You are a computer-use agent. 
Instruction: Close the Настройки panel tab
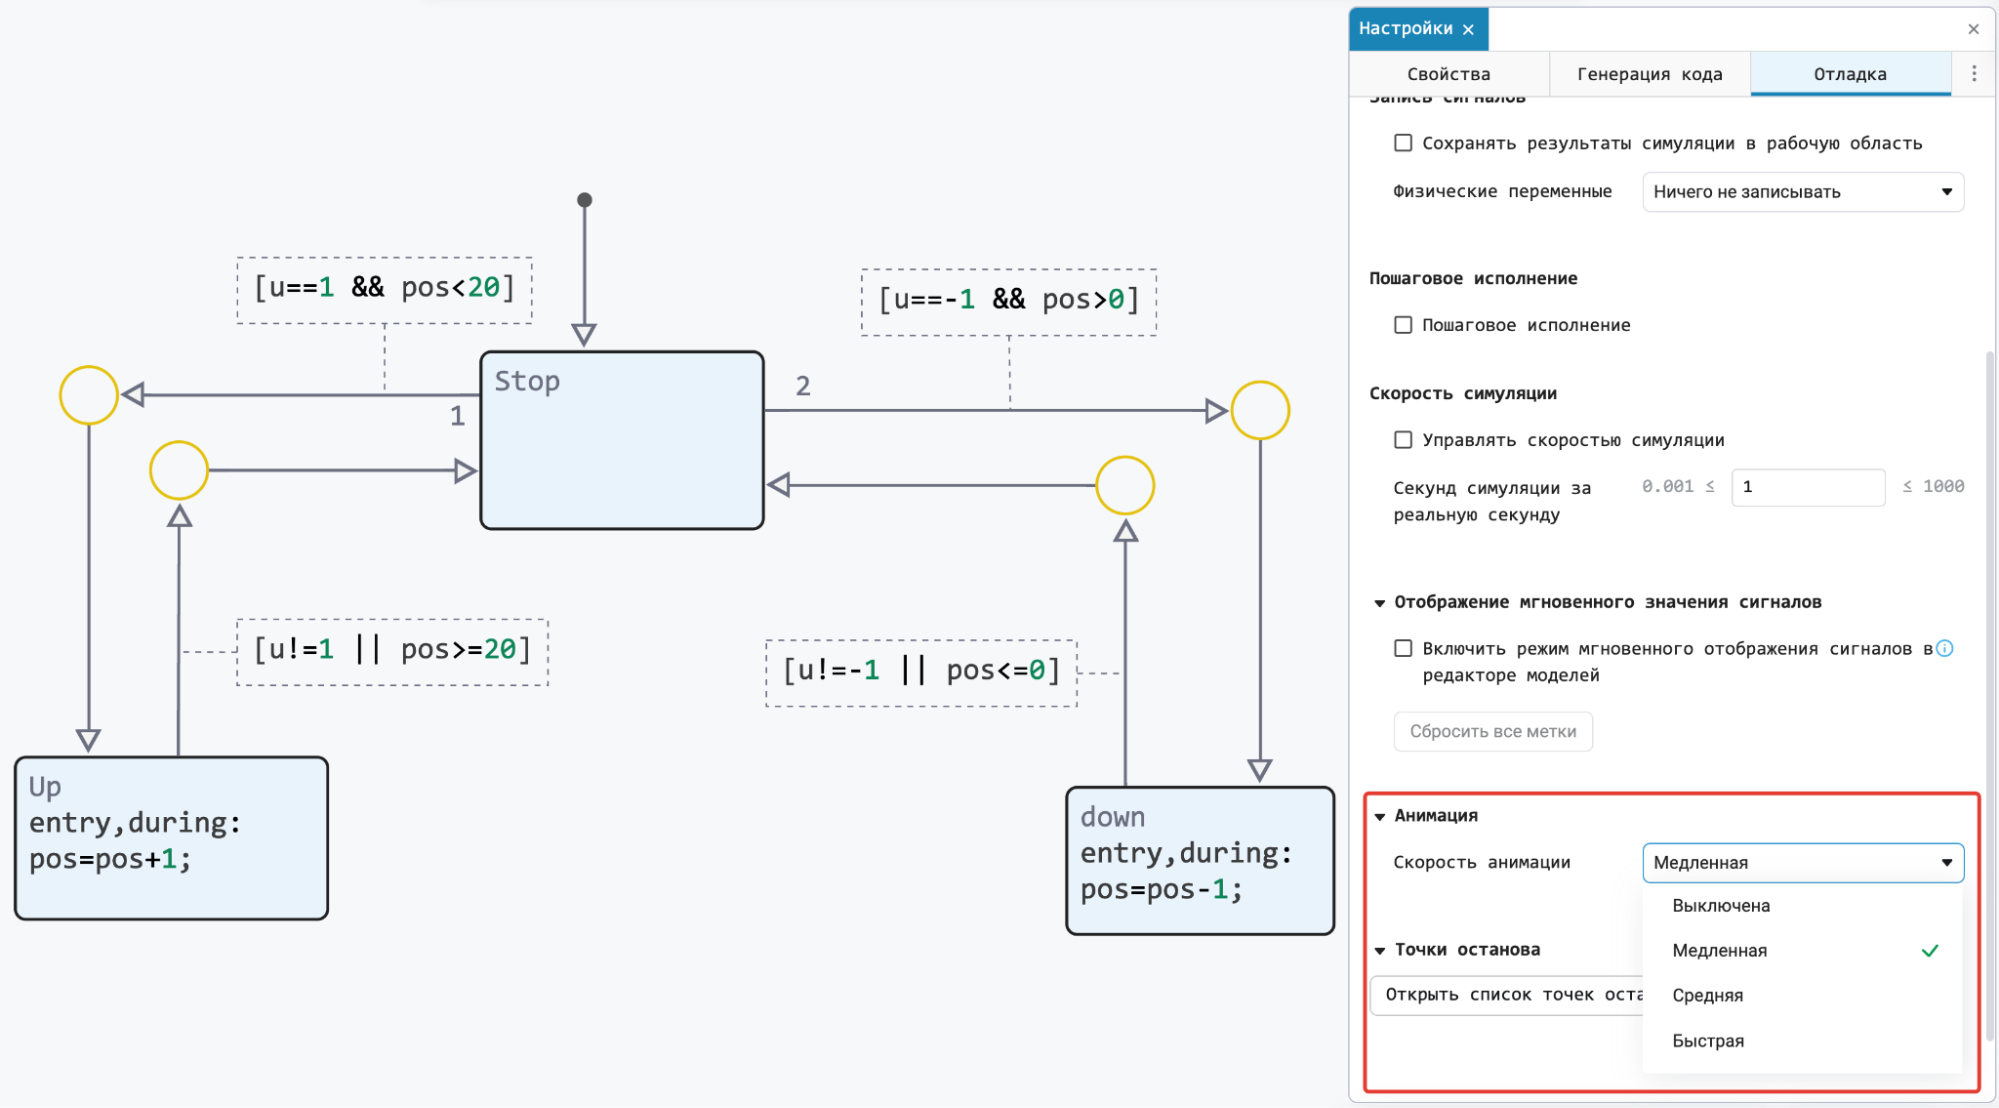[1468, 29]
